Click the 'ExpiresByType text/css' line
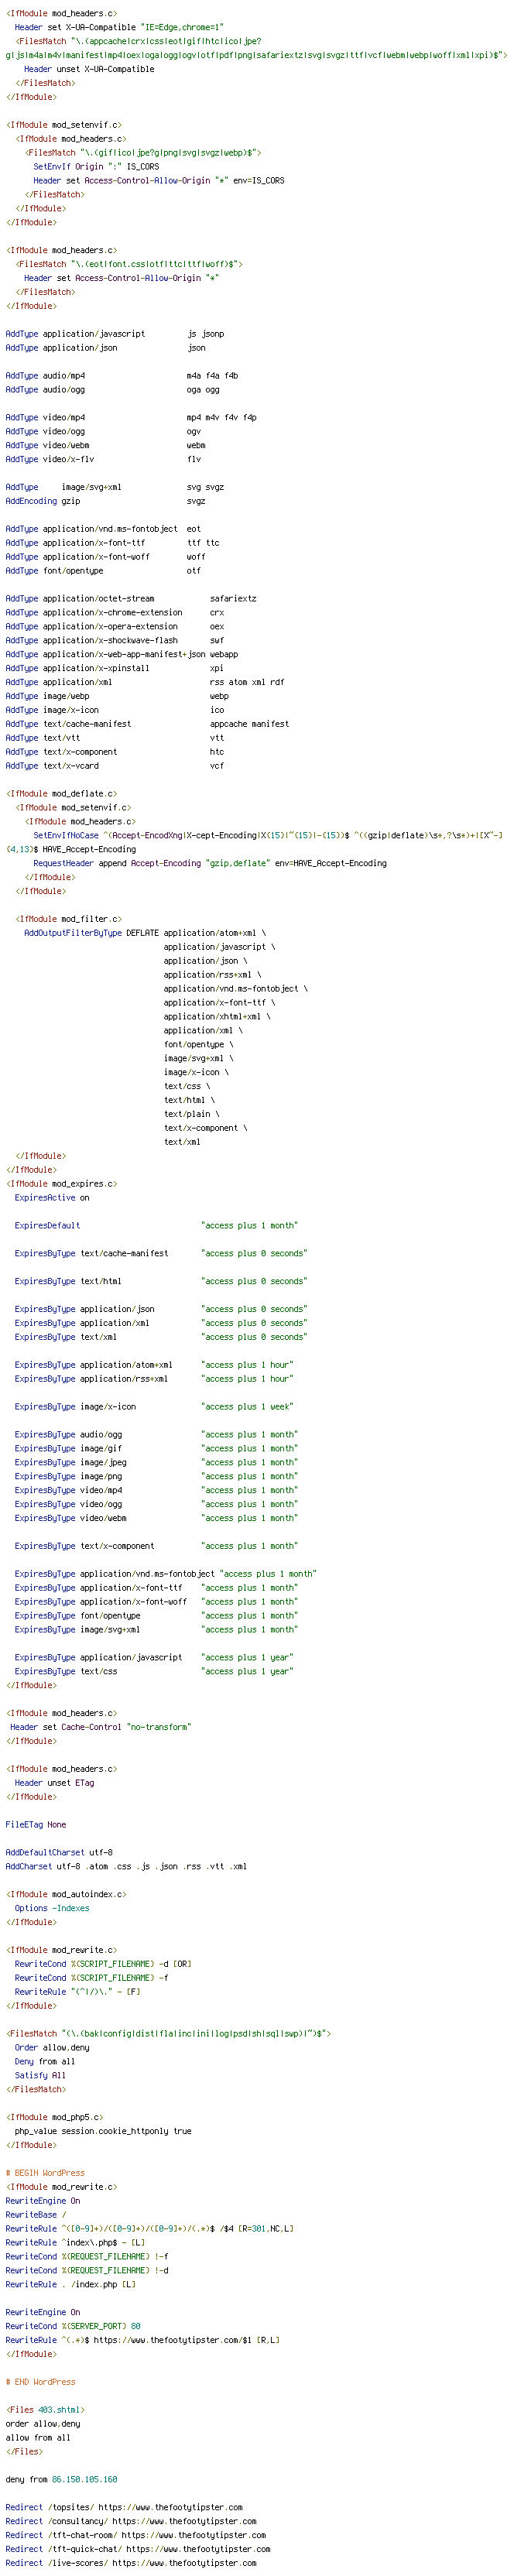The image size is (514, 2576). click(x=154, y=1671)
